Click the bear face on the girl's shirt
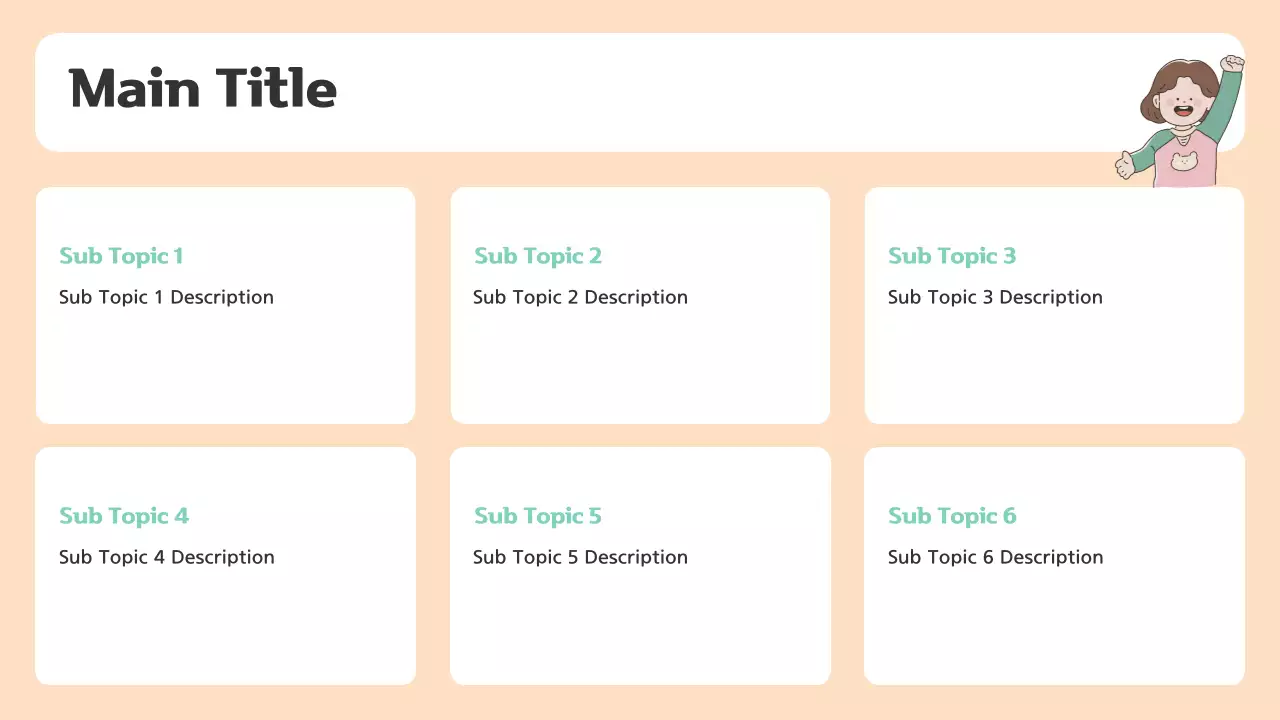This screenshot has width=1280, height=720. [x=1184, y=161]
